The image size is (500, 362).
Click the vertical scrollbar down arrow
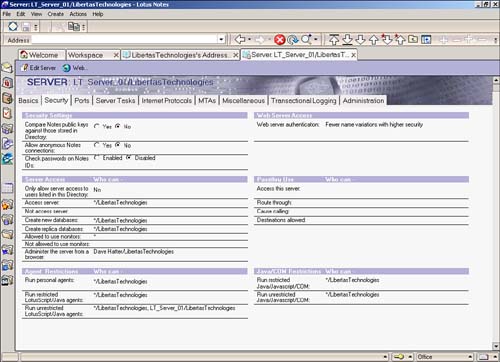point(496,346)
